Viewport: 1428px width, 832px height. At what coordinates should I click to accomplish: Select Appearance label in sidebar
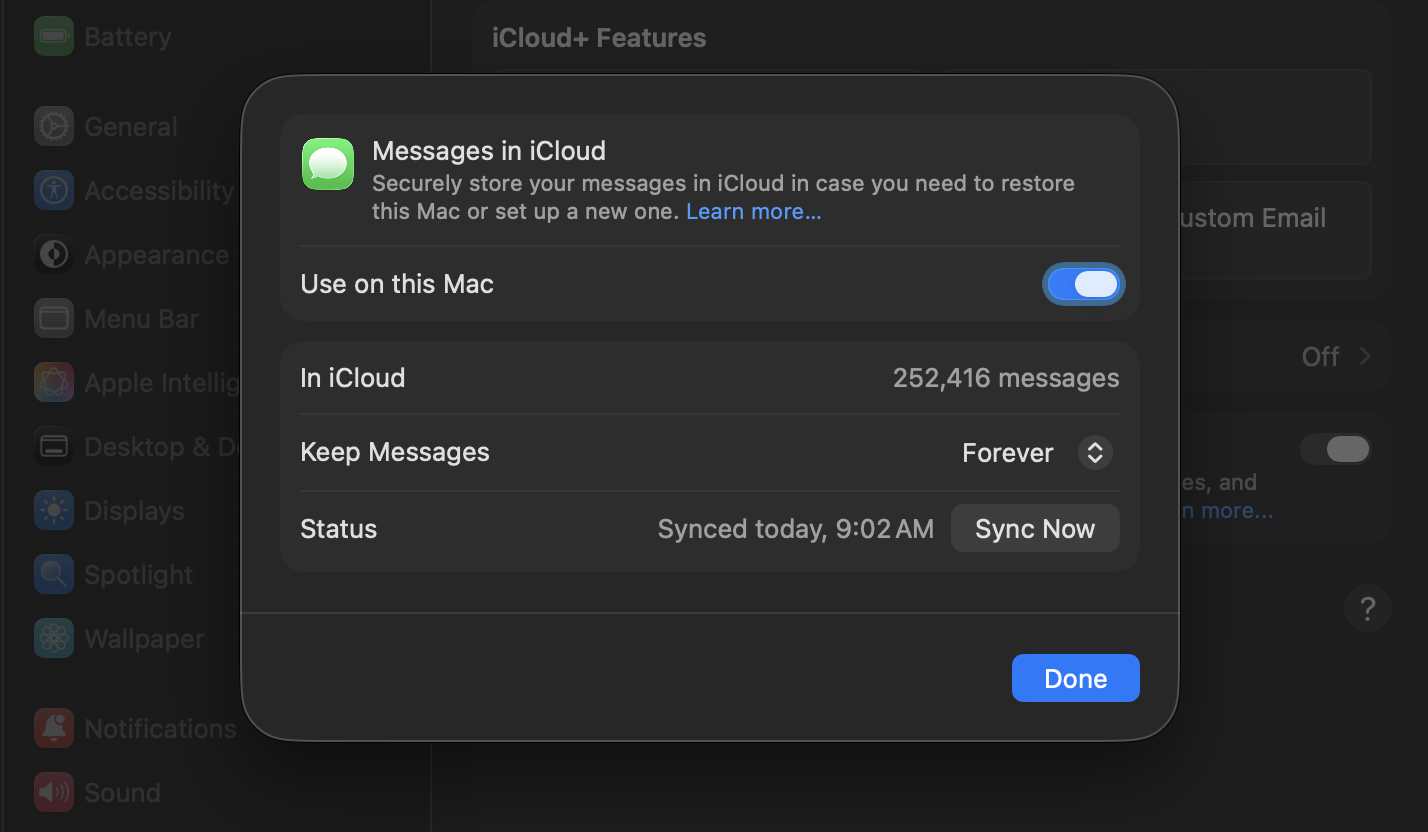tap(157, 255)
